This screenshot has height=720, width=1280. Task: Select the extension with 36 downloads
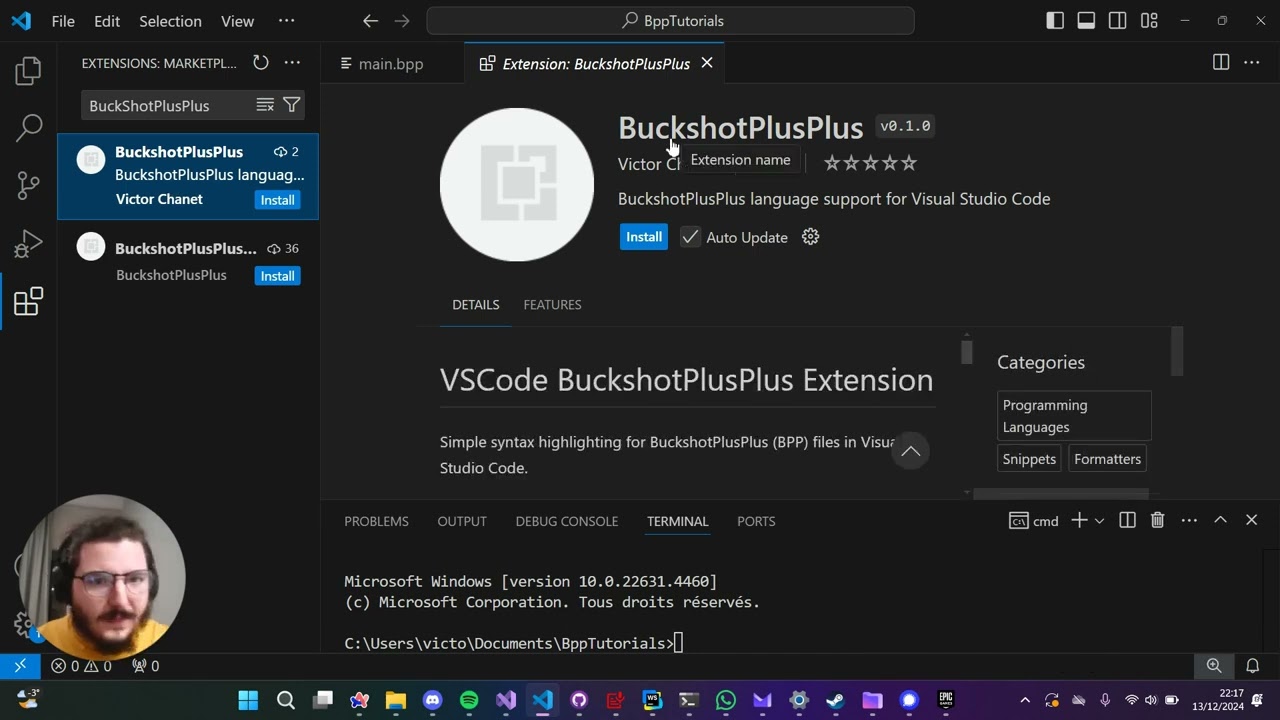(x=188, y=261)
